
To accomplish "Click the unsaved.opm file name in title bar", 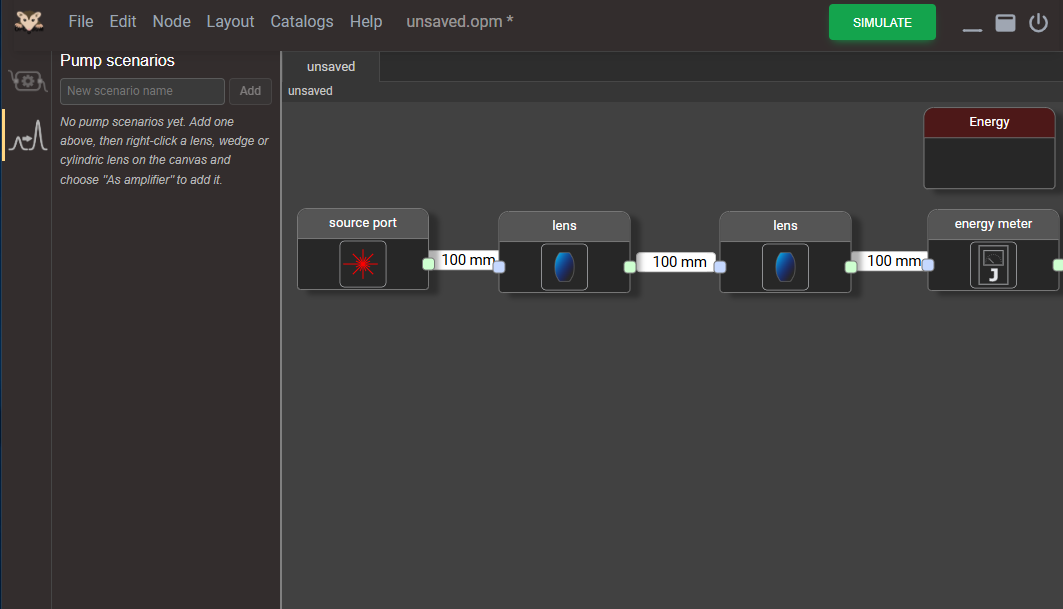I will click(460, 22).
